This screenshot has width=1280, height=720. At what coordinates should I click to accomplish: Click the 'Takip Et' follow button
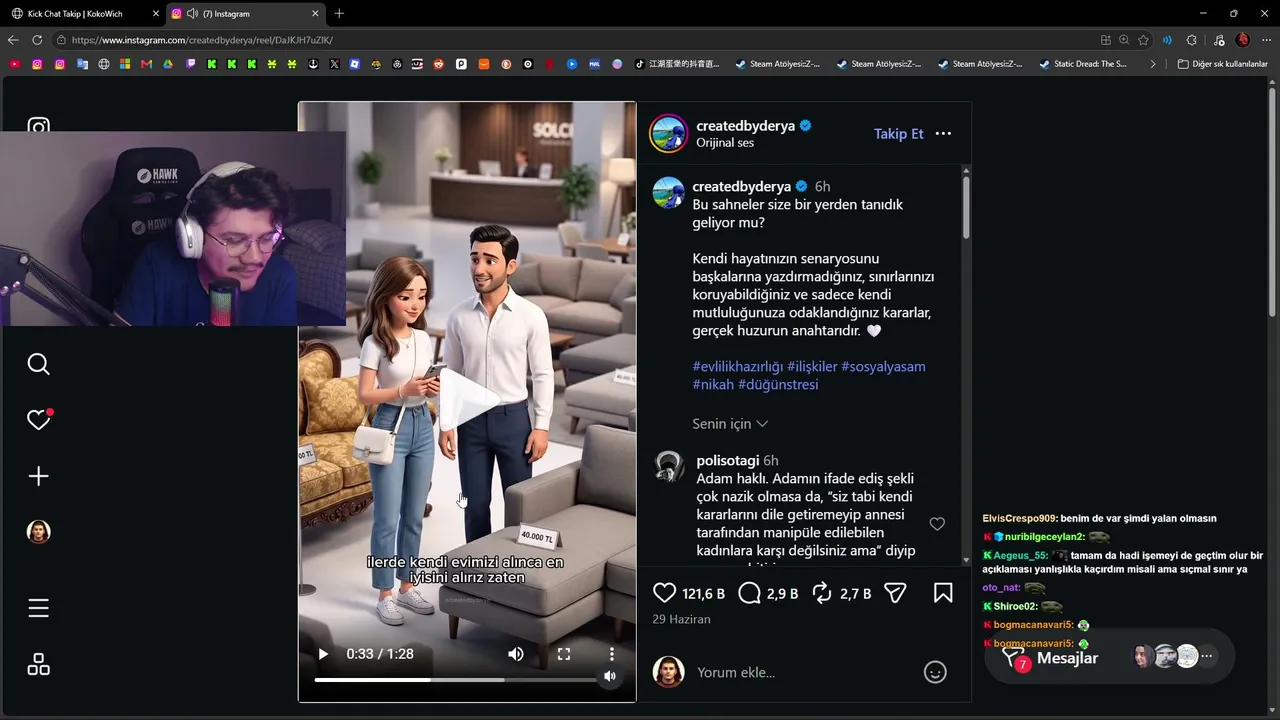(899, 133)
